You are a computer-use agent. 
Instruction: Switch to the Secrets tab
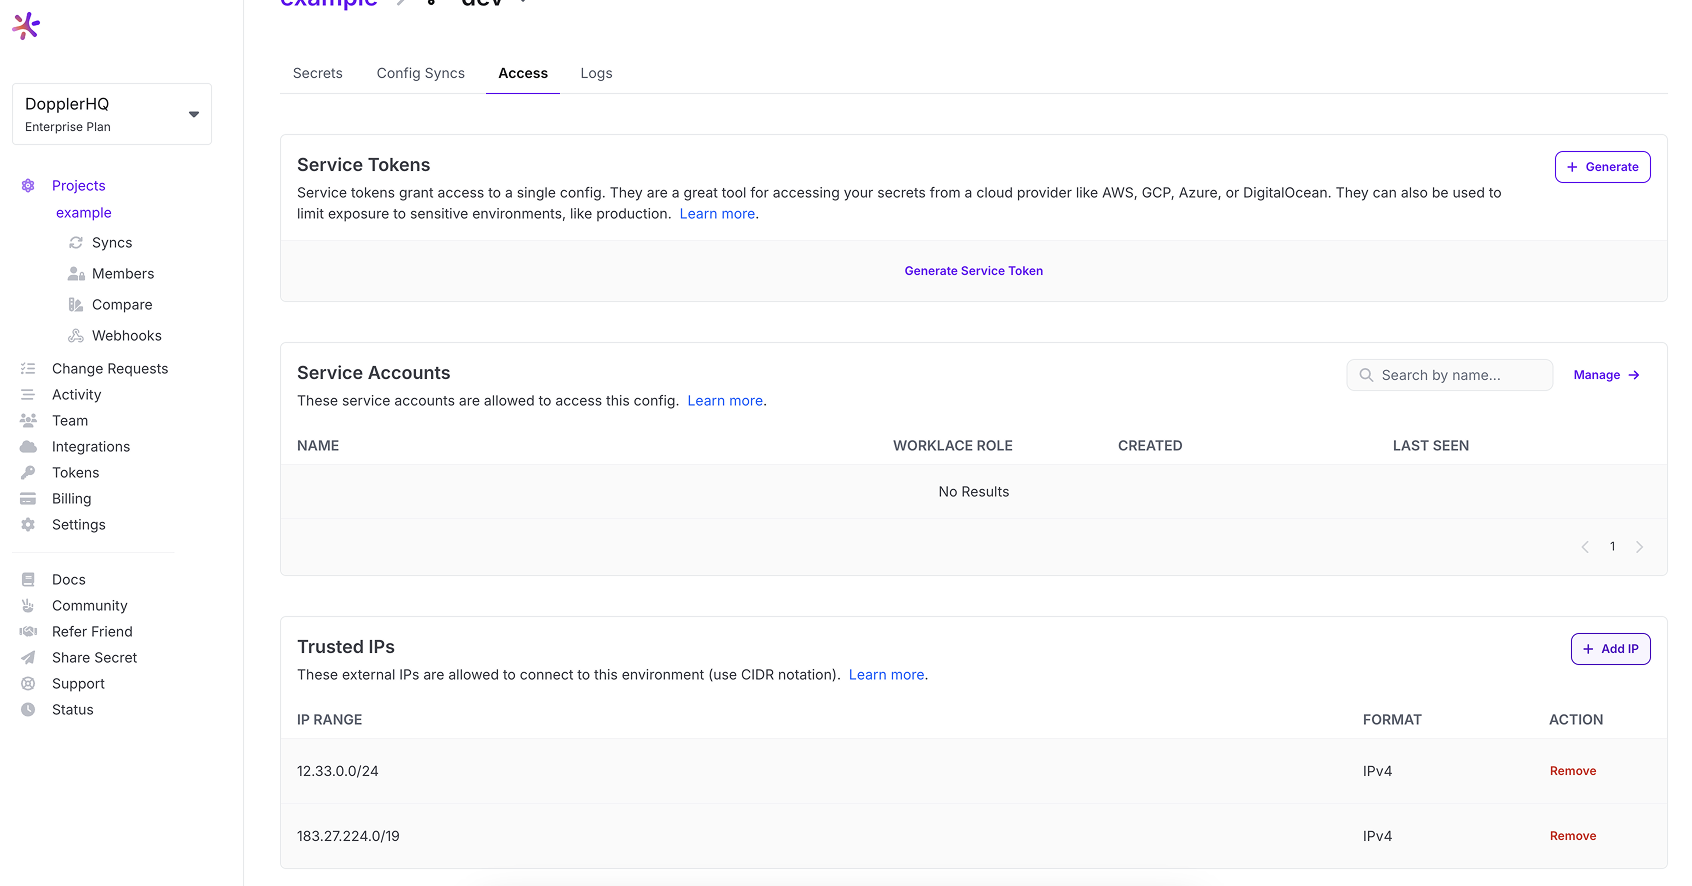pos(318,73)
